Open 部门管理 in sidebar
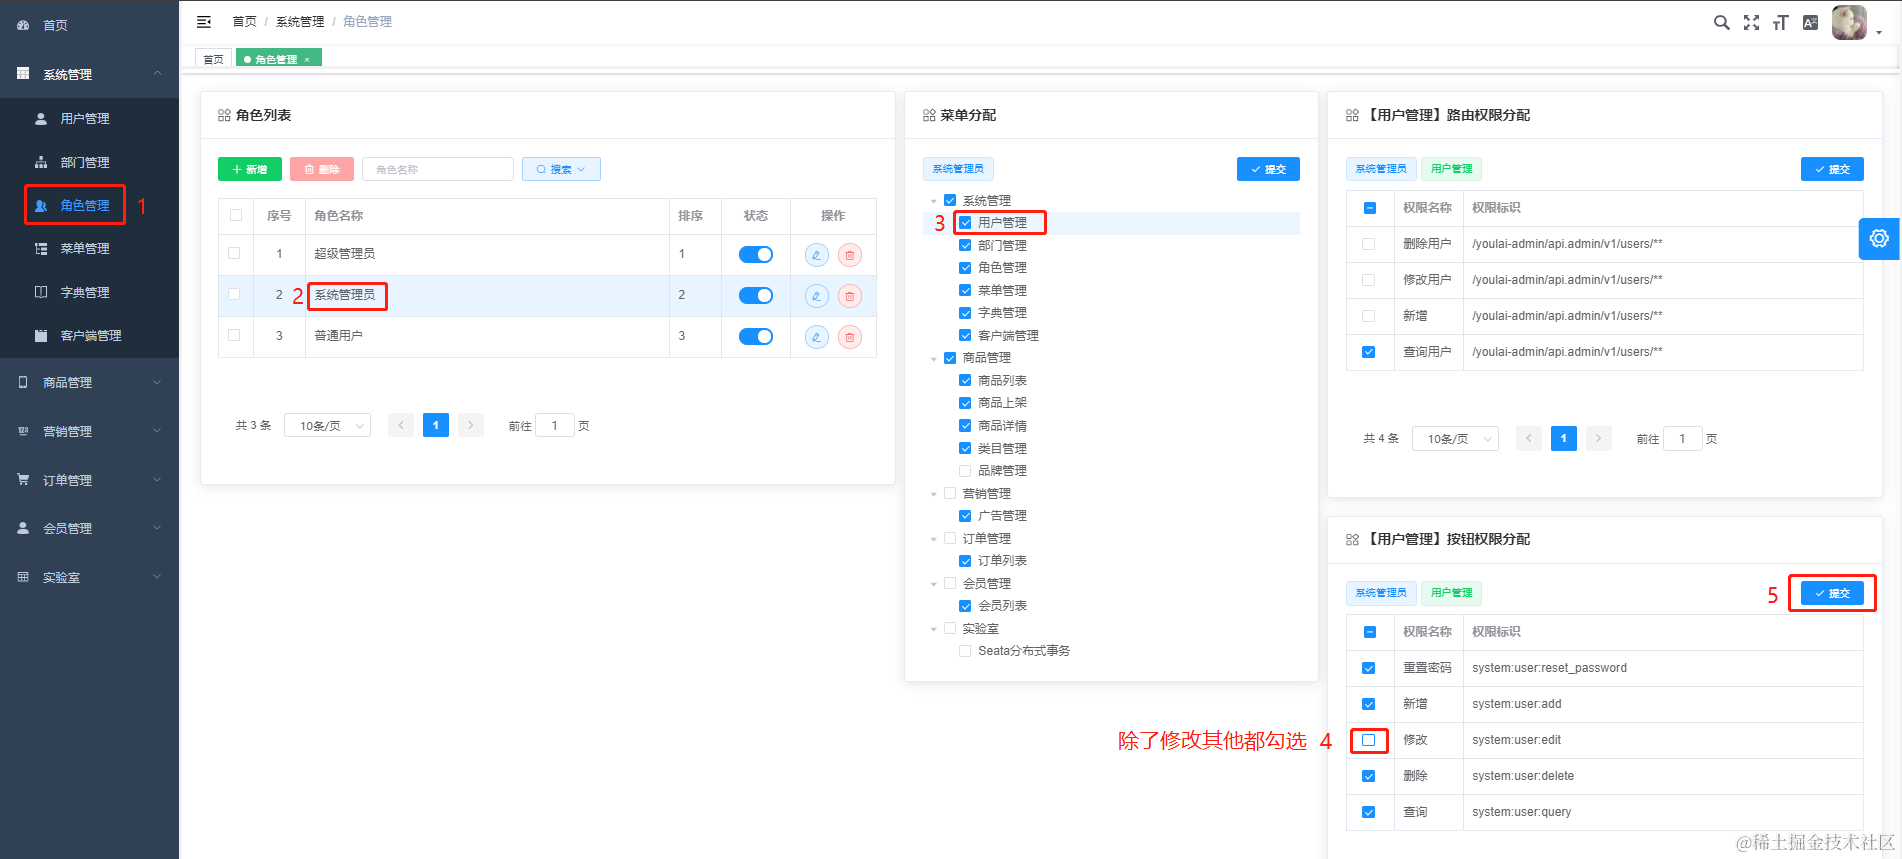Viewport: 1902px width, 859px height. point(89,162)
